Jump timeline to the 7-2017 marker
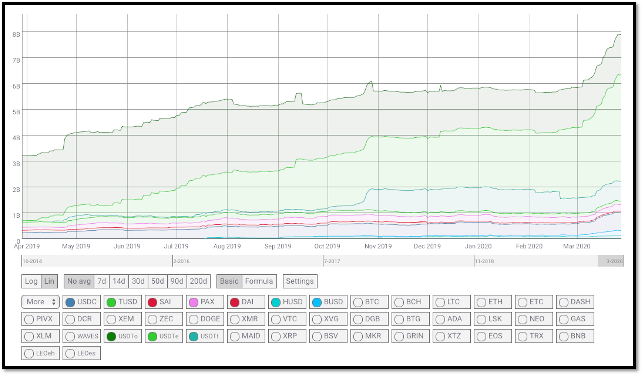This screenshot has height=376, width=643. pyautogui.click(x=332, y=261)
